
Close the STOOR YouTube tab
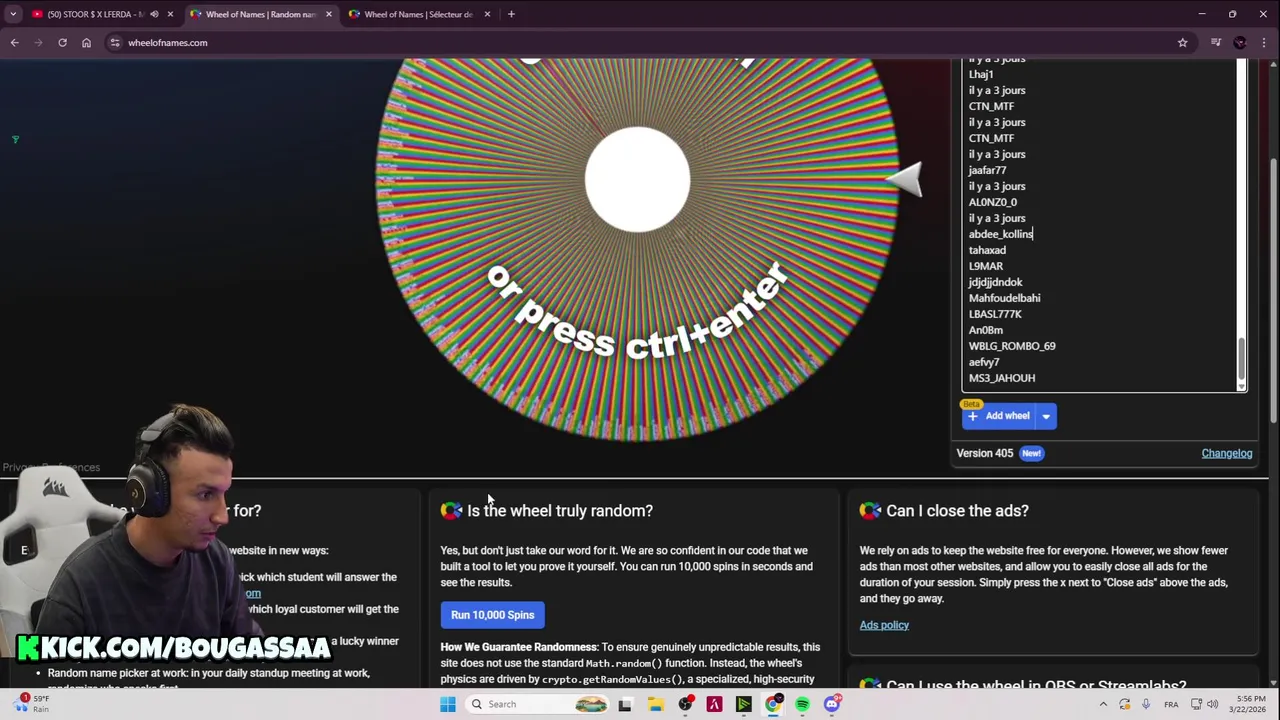pyautogui.click(x=170, y=14)
